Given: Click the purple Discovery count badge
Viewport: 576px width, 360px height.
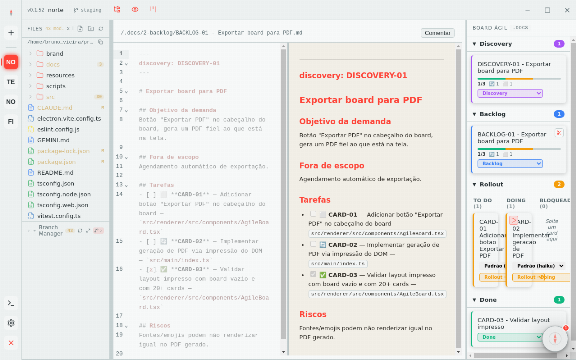Looking at the screenshot, I should point(559,44).
